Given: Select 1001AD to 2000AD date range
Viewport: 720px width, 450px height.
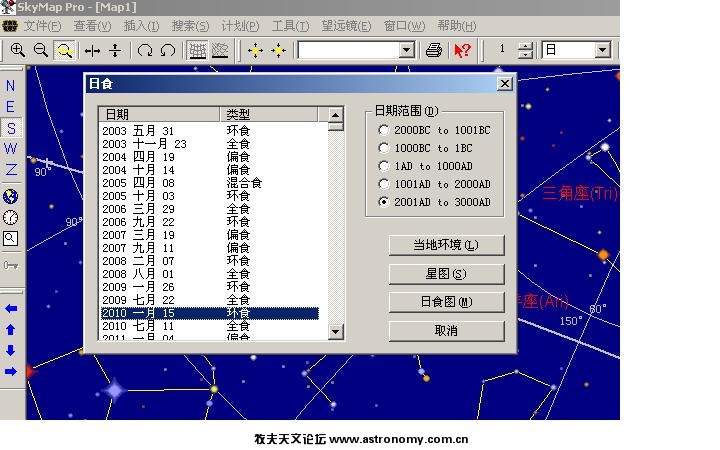Looking at the screenshot, I should 384,184.
